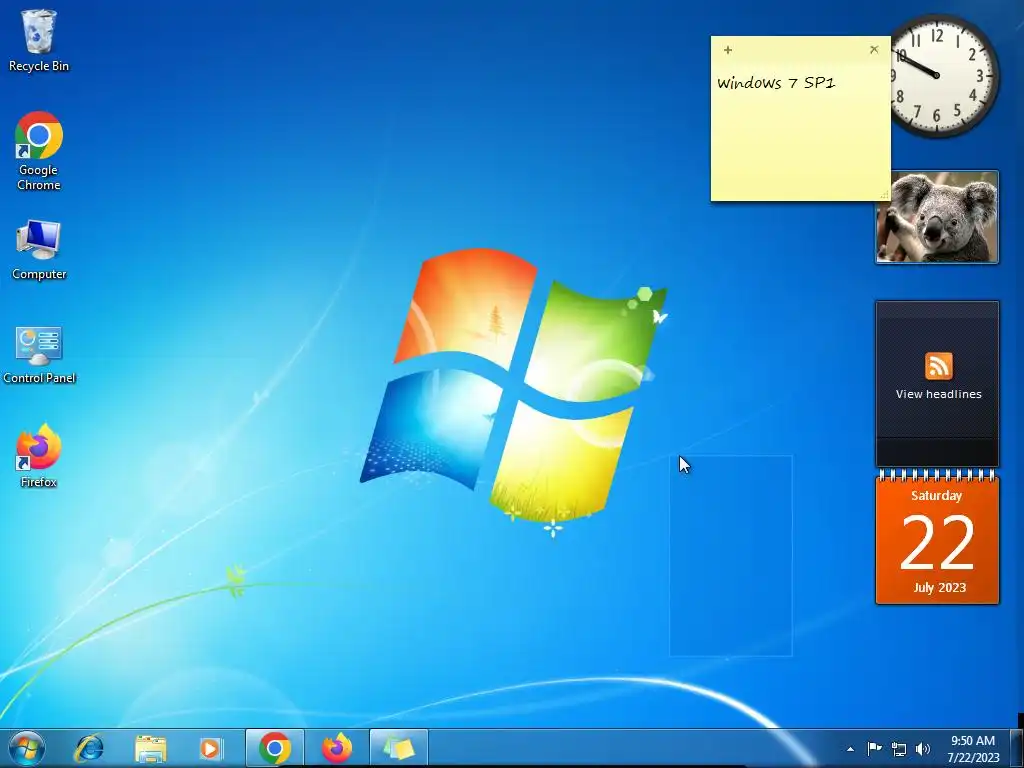Image resolution: width=1024 pixels, height=768 pixels.
Task: Switch to Chrome in the taskbar
Action: (x=275, y=748)
